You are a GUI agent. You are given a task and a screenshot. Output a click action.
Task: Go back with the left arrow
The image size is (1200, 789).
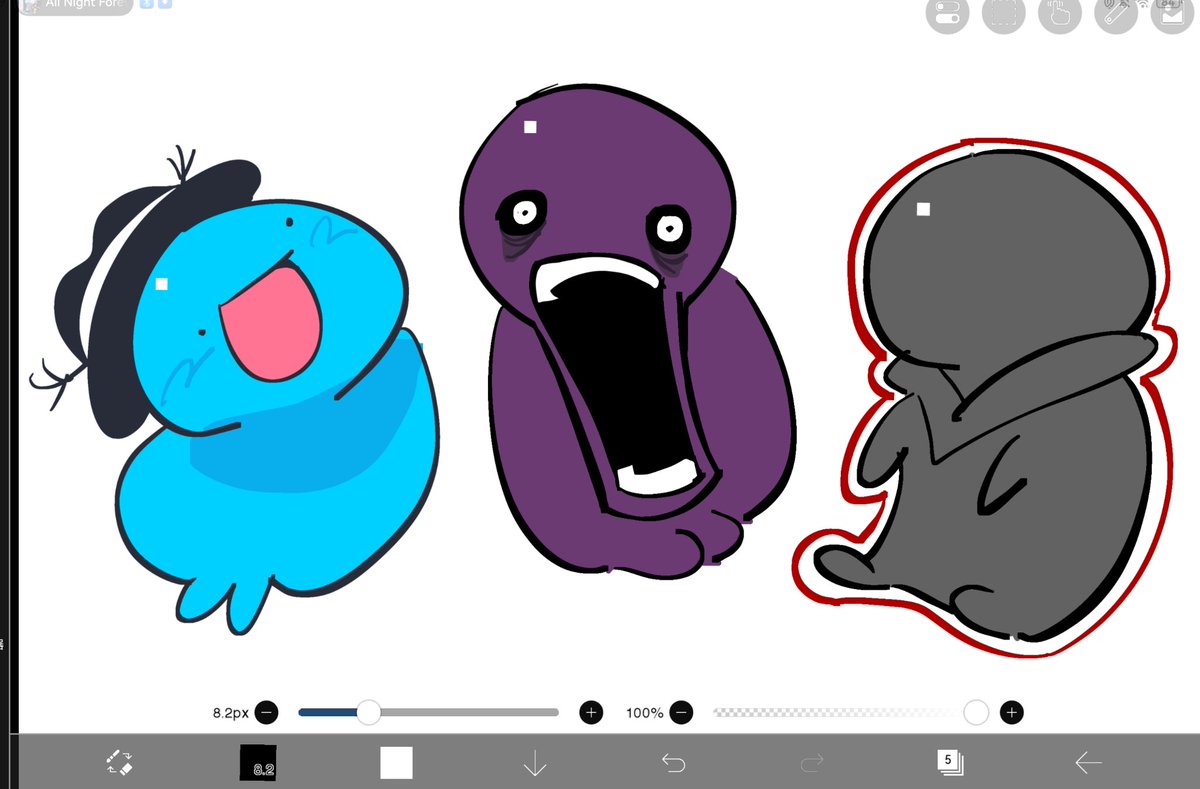[1088, 764]
